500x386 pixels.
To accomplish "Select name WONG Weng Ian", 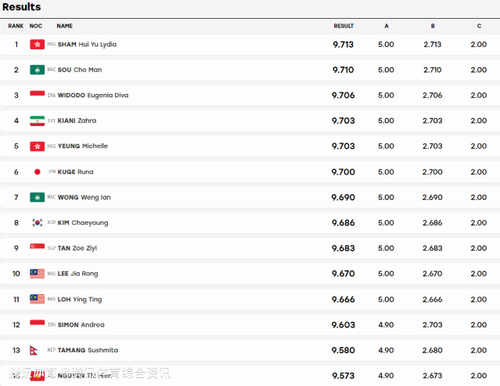I will click(84, 197).
